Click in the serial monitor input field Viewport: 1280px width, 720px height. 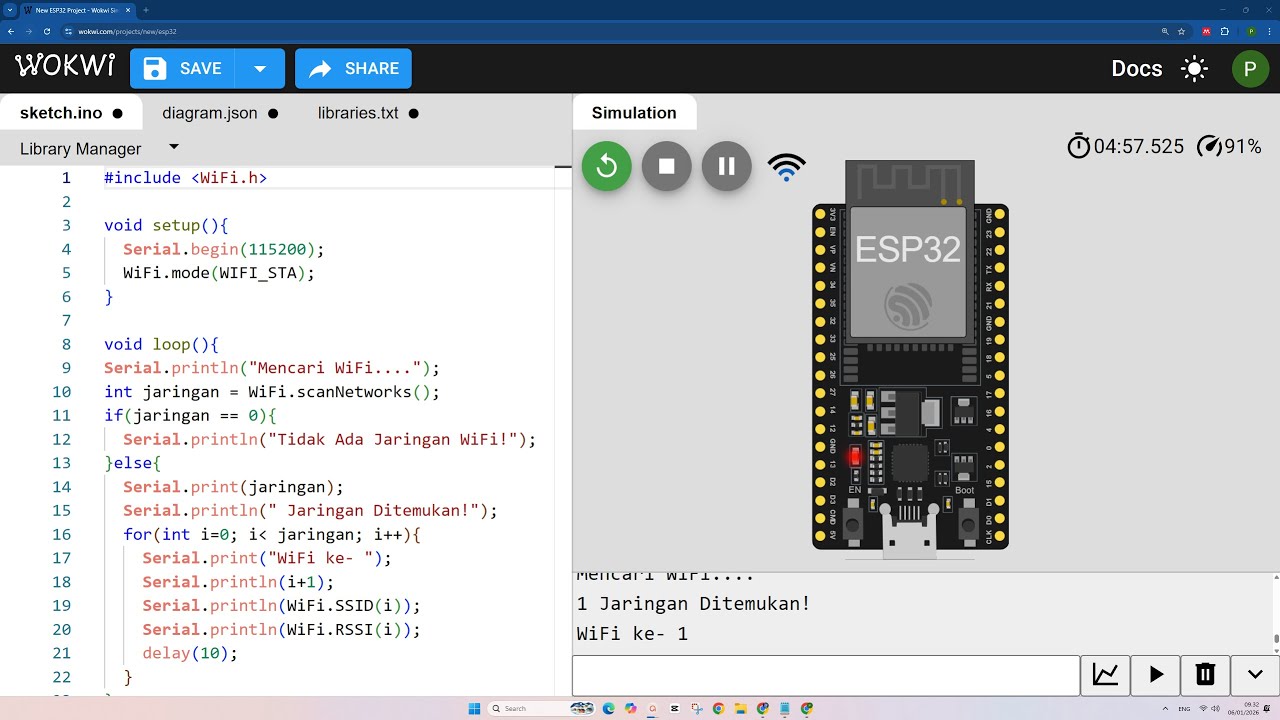(826, 675)
